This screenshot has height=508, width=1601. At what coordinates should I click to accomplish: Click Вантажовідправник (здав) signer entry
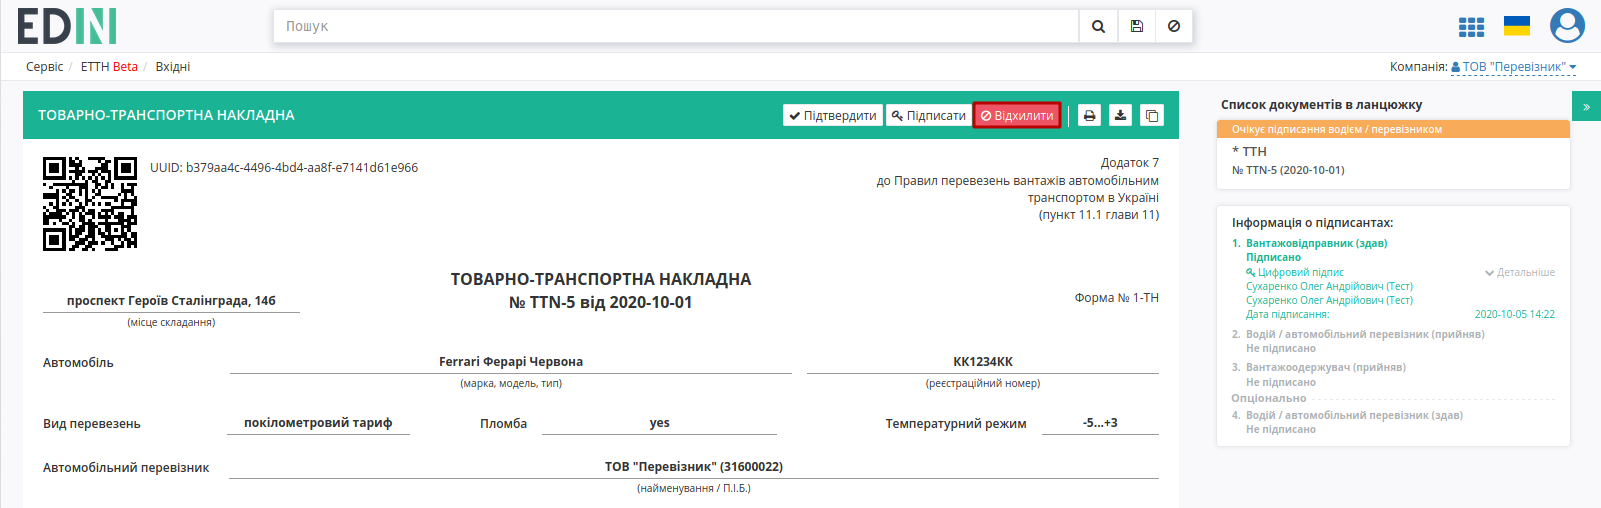tap(1316, 243)
